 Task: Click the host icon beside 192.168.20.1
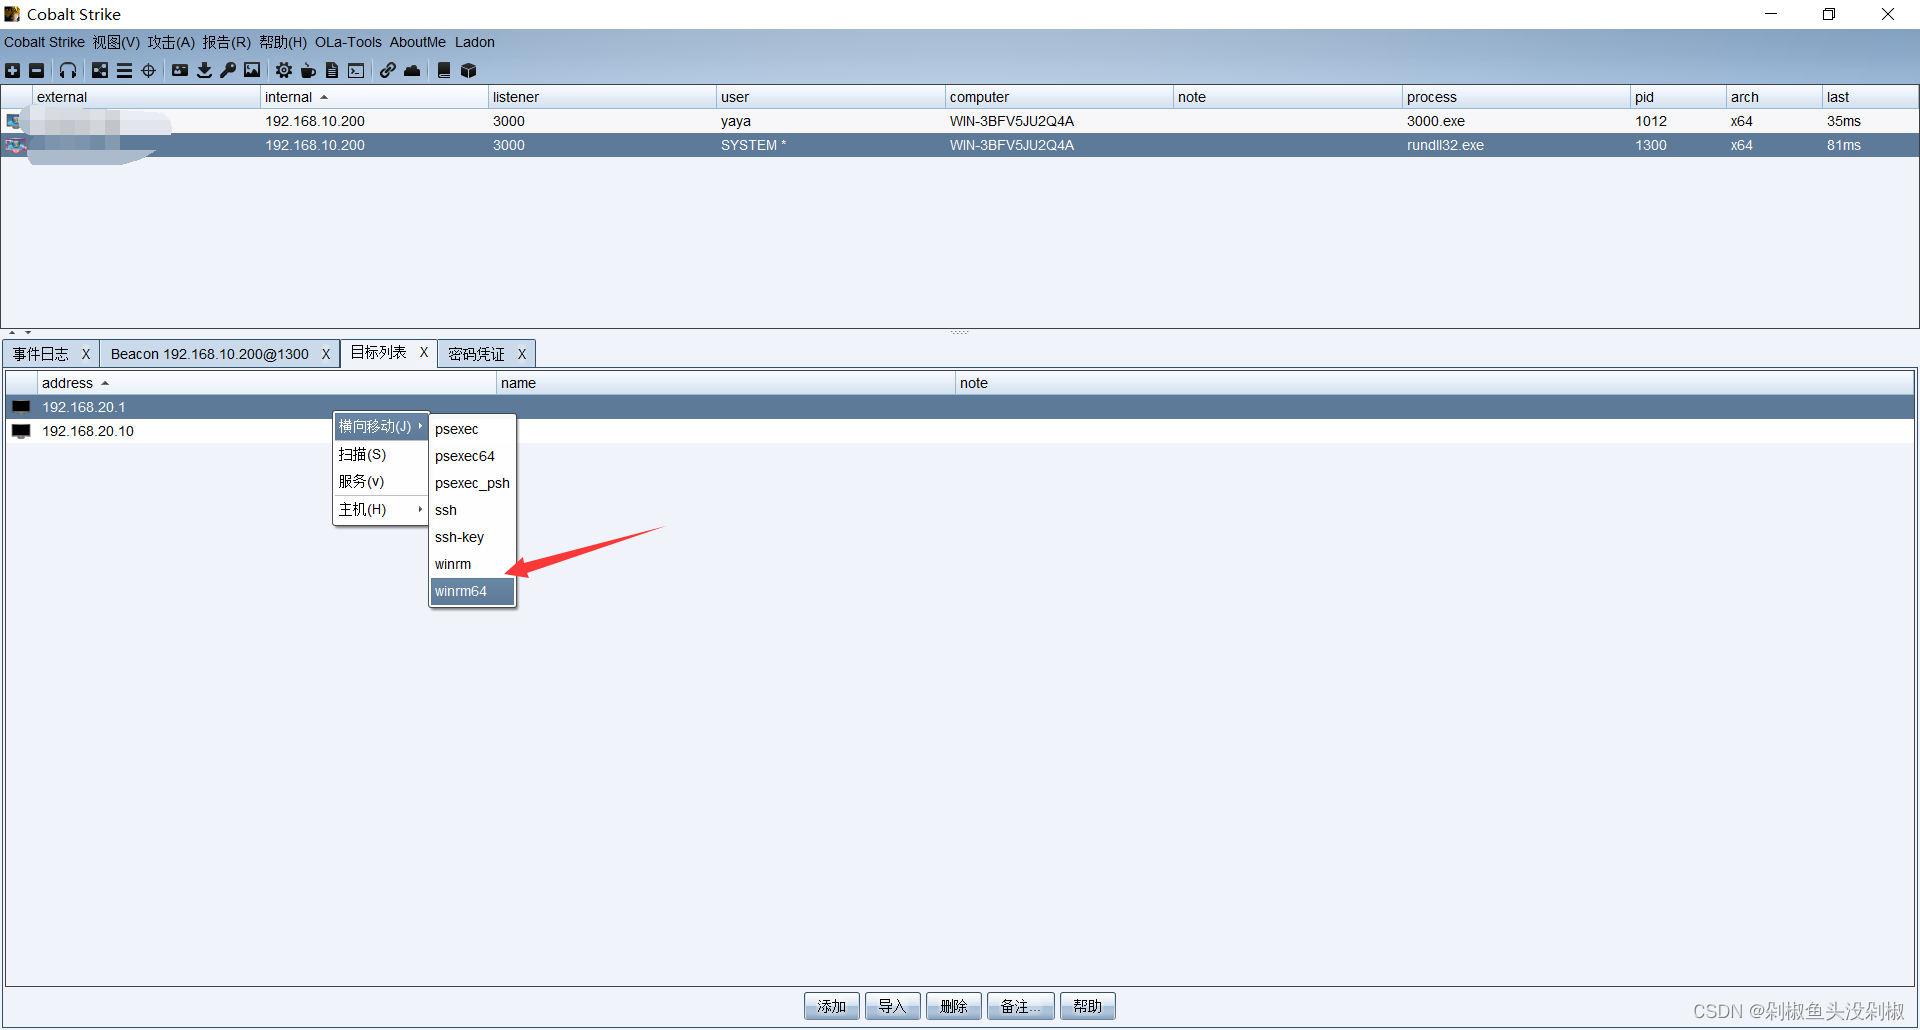pos(21,407)
